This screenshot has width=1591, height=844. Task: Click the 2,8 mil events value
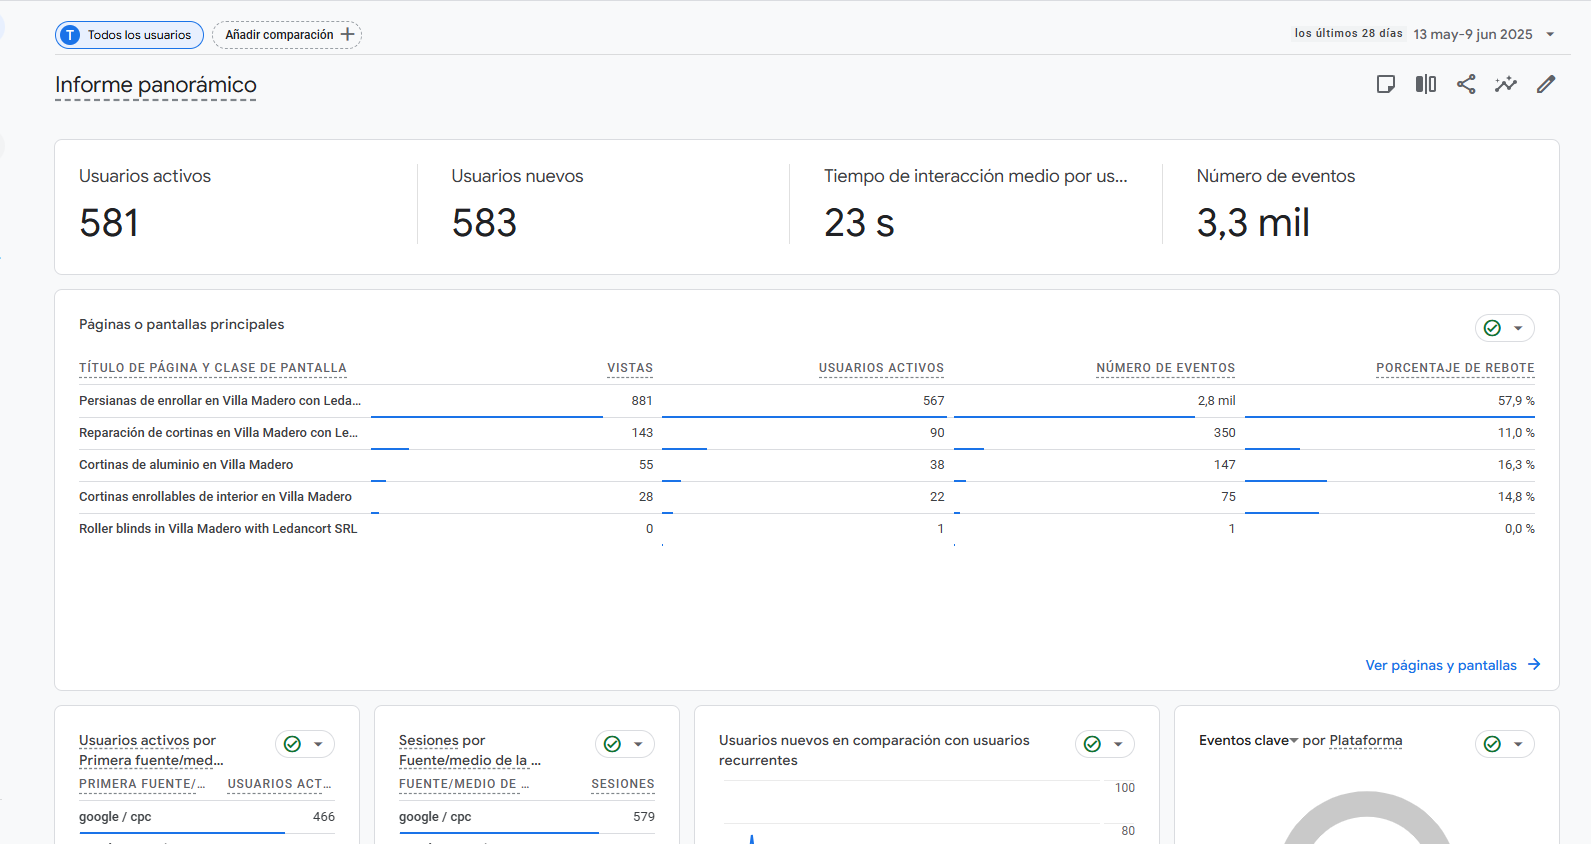pyautogui.click(x=1217, y=401)
